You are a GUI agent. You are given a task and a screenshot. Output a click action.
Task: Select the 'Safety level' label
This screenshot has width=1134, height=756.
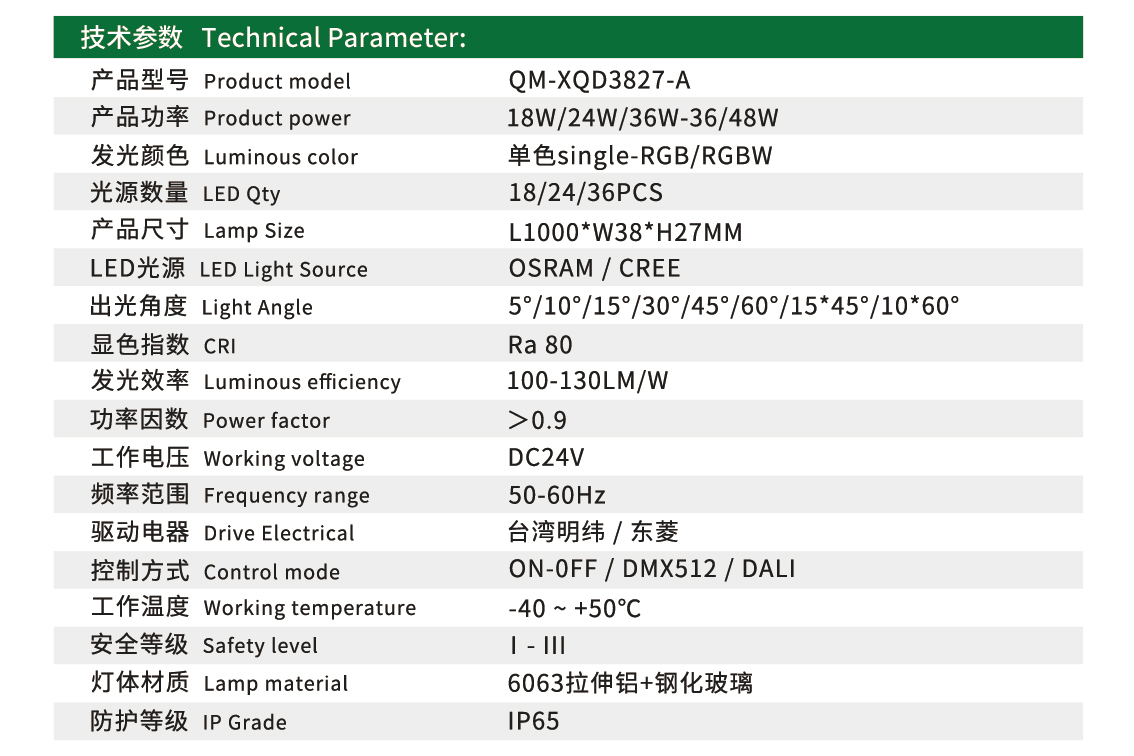(x=260, y=646)
